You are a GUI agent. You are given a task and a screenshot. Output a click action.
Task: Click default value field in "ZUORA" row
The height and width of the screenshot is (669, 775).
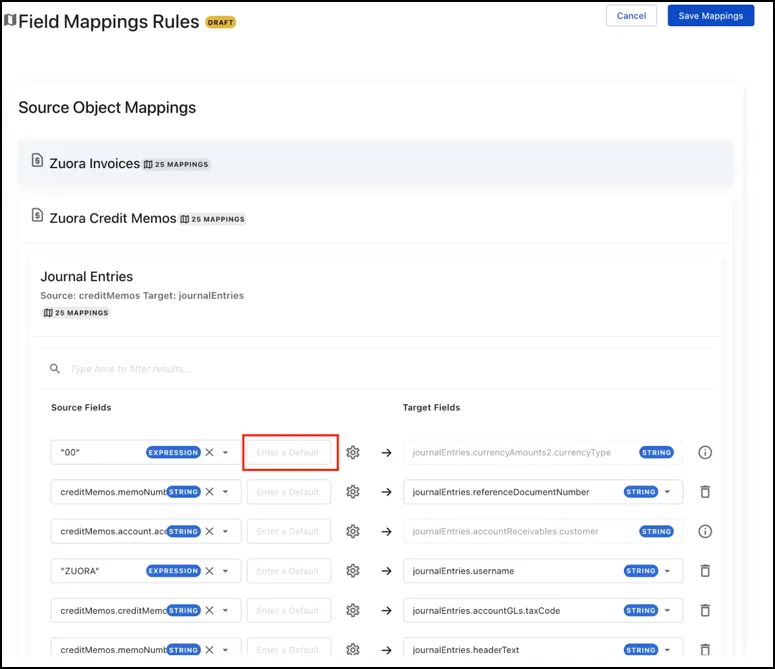click(x=289, y=571)
